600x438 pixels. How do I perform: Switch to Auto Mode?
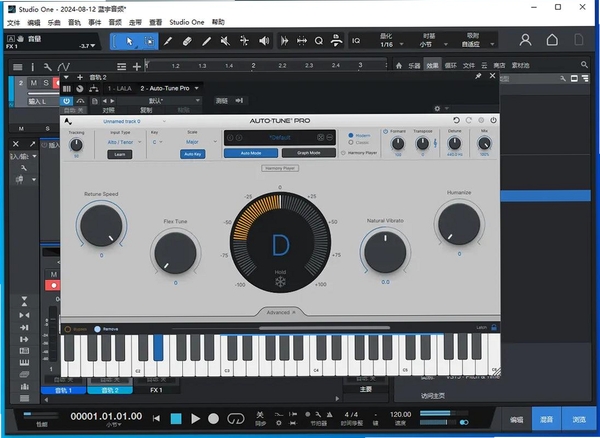click(x=251, y=153)
